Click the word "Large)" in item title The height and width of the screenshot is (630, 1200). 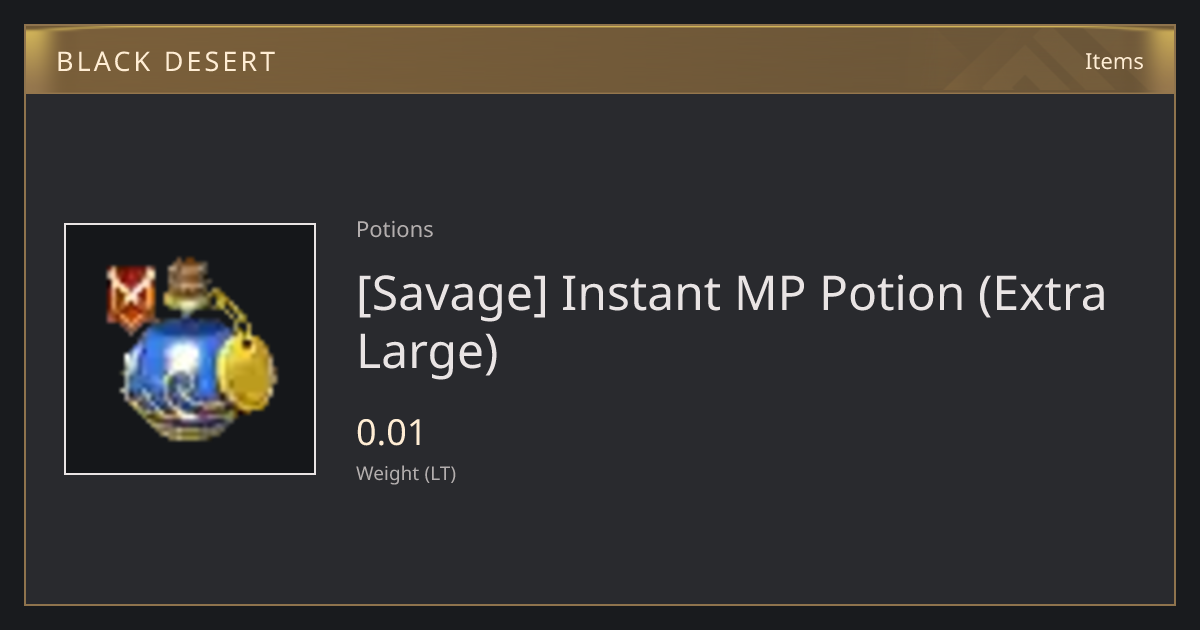pyautogui.click(x=427, y=352)
